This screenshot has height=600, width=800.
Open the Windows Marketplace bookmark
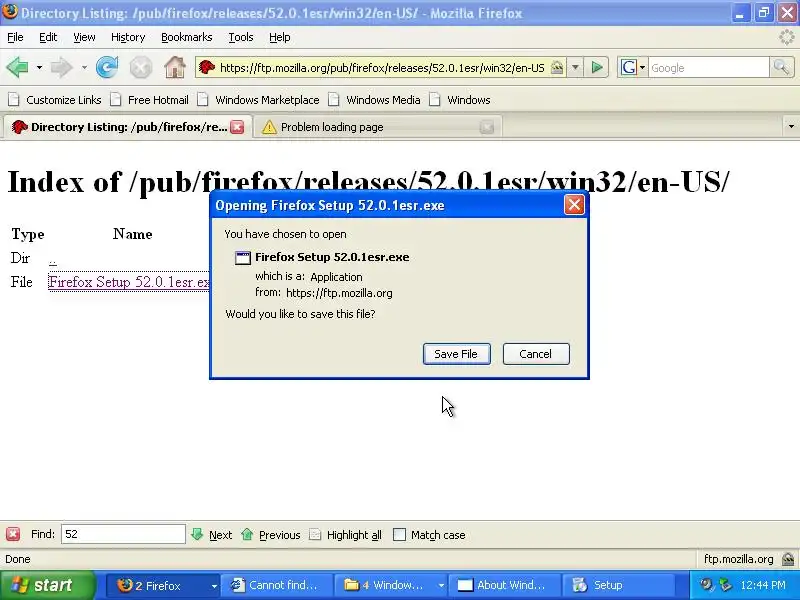click(x=259, y=99)
